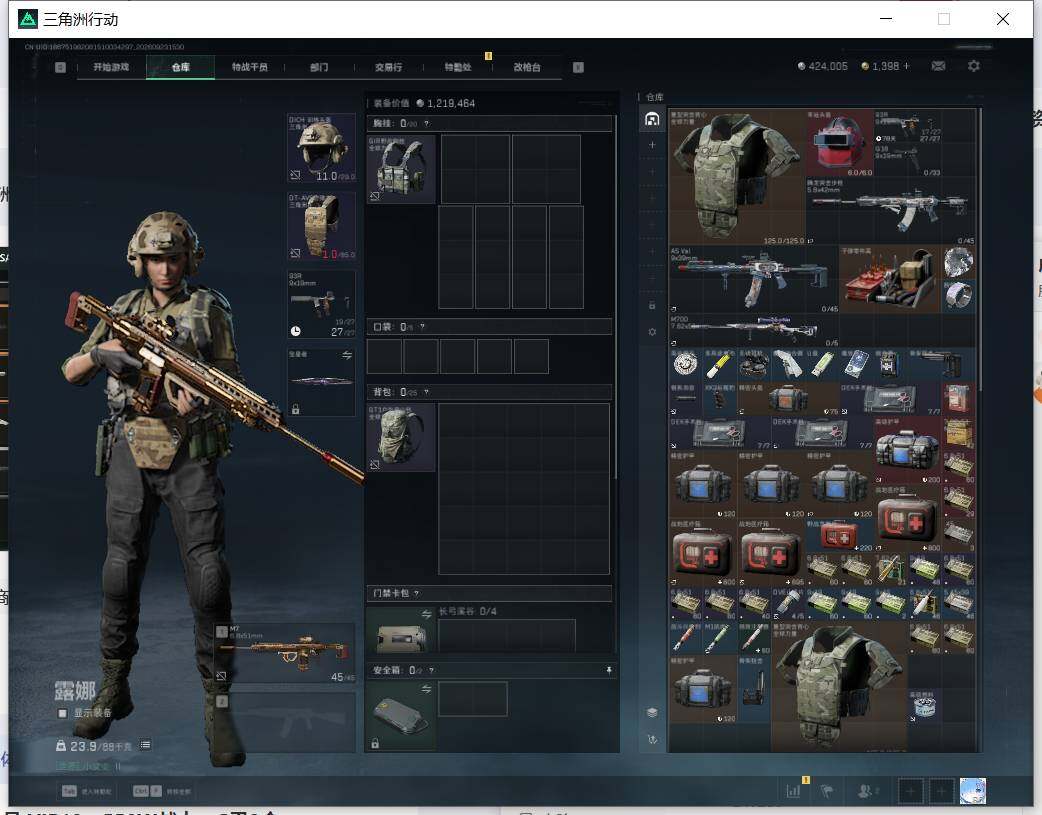Click the left tab-navigation key icon

point(60,67)
